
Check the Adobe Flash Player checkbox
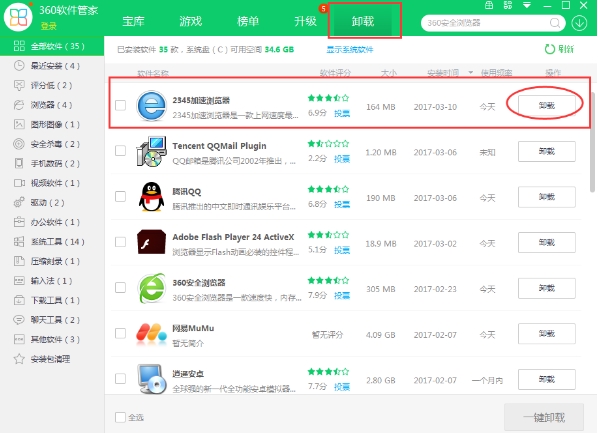[x=121, y=242]
